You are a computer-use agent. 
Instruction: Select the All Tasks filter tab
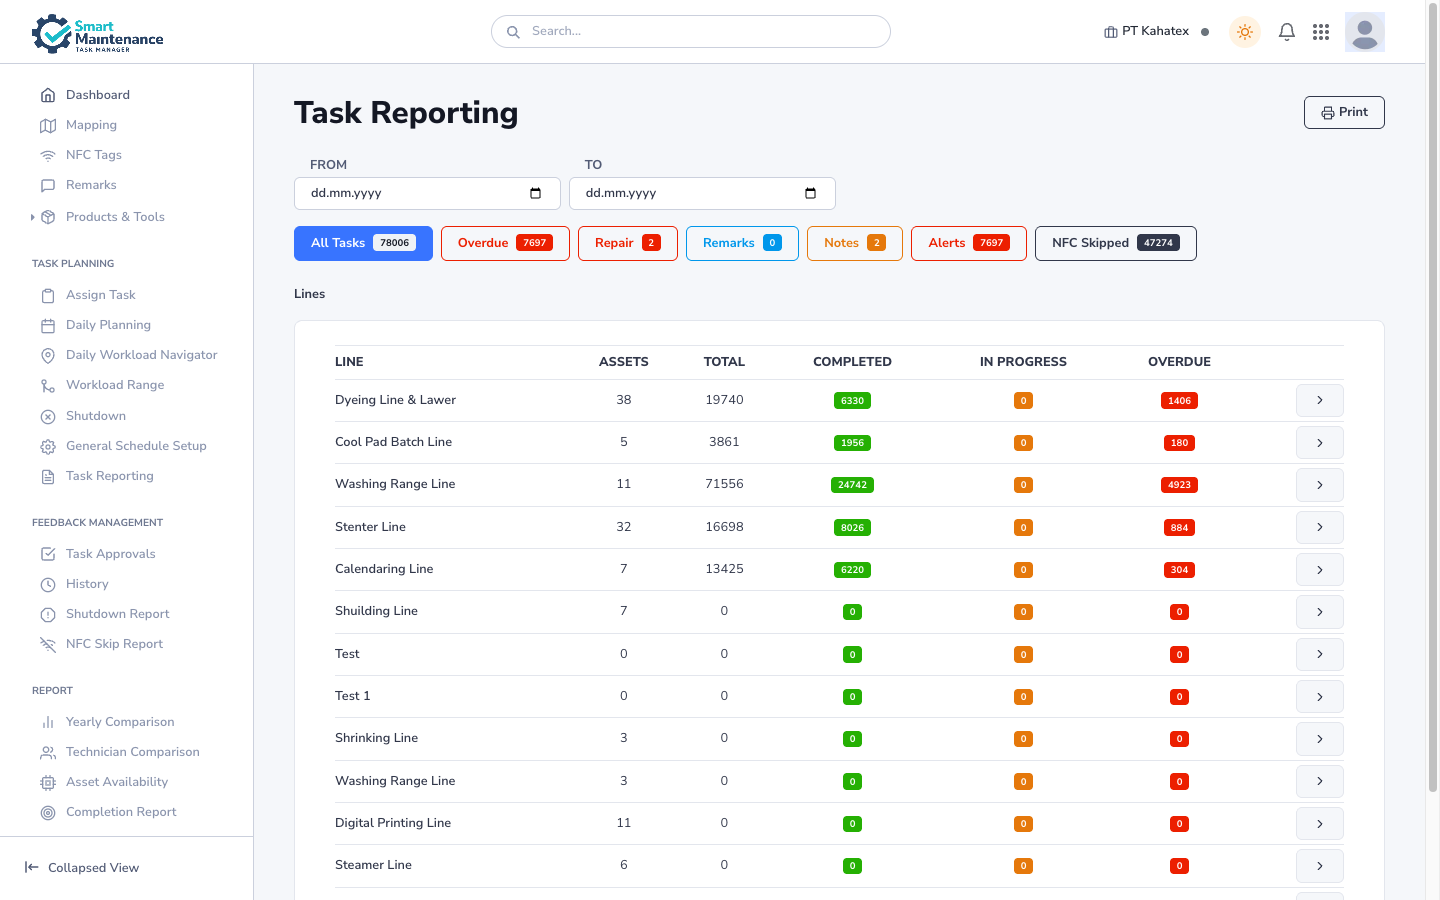coord(363,243)
